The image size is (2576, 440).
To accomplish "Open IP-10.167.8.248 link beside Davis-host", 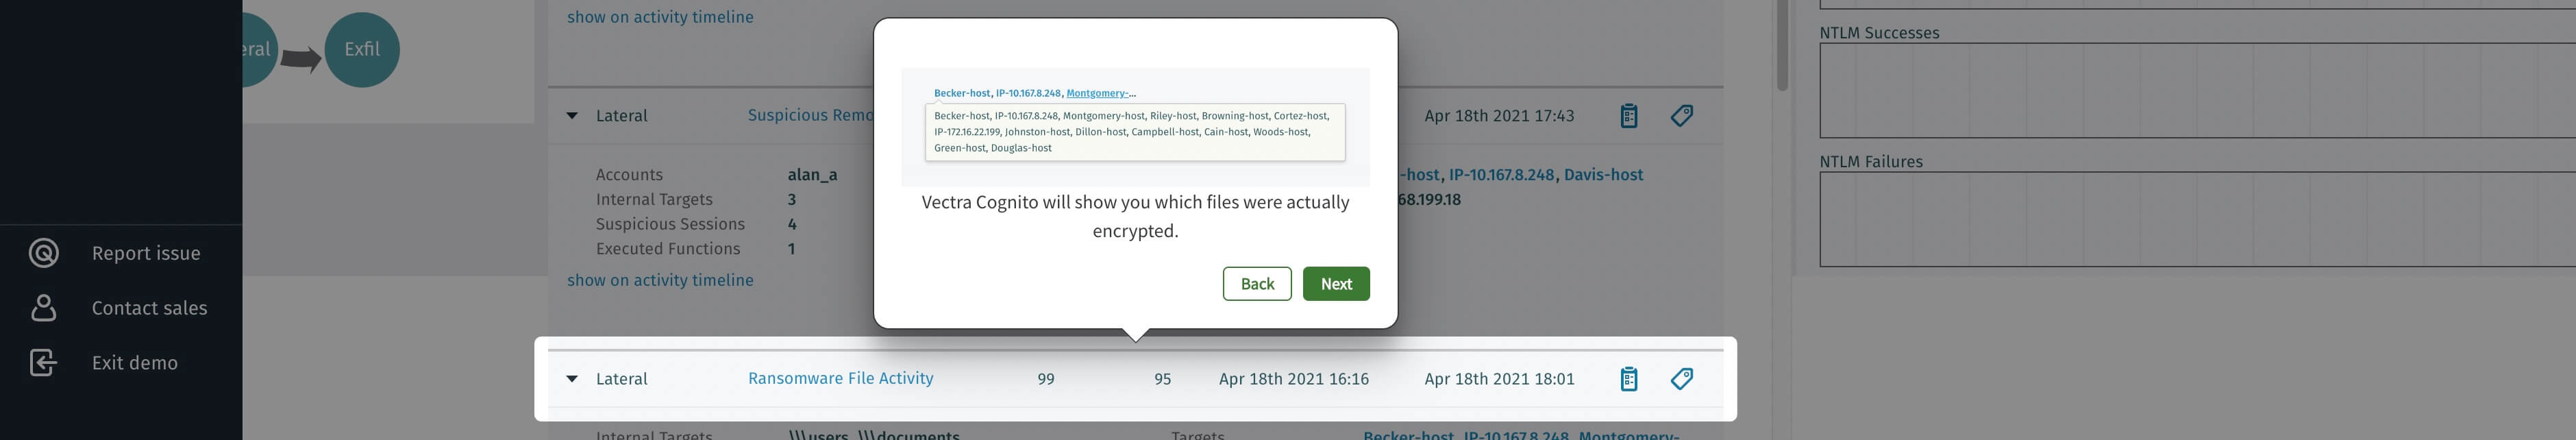I will coord(1501,174).
